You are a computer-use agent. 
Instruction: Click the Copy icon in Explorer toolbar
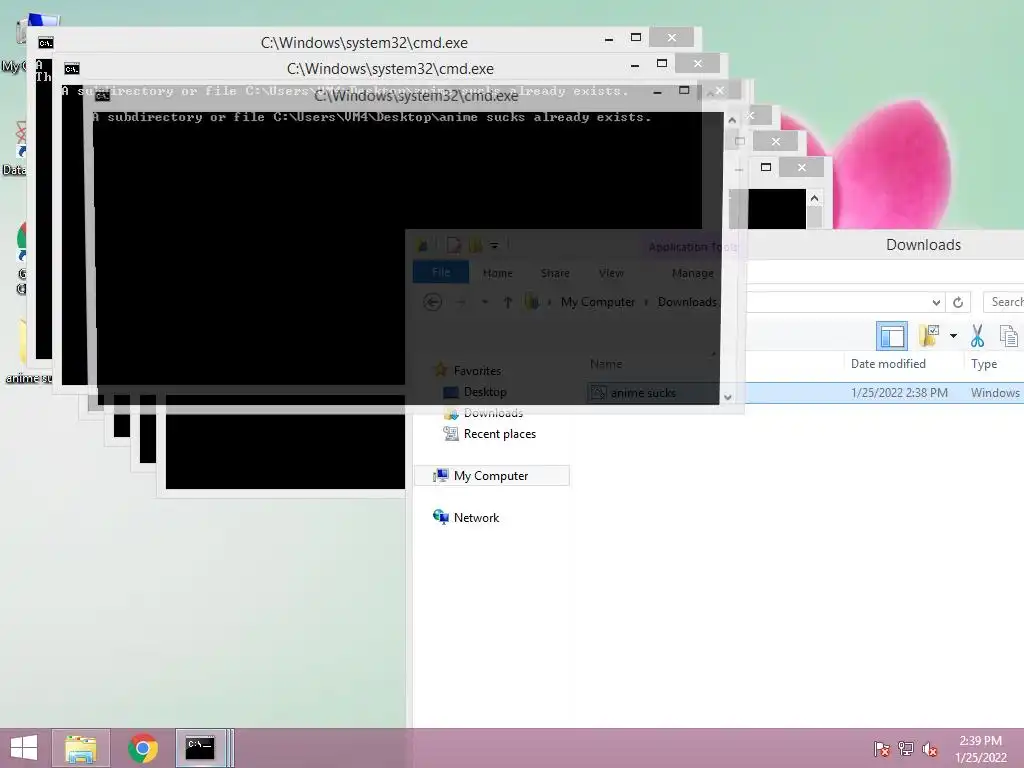coord(1008,336)
